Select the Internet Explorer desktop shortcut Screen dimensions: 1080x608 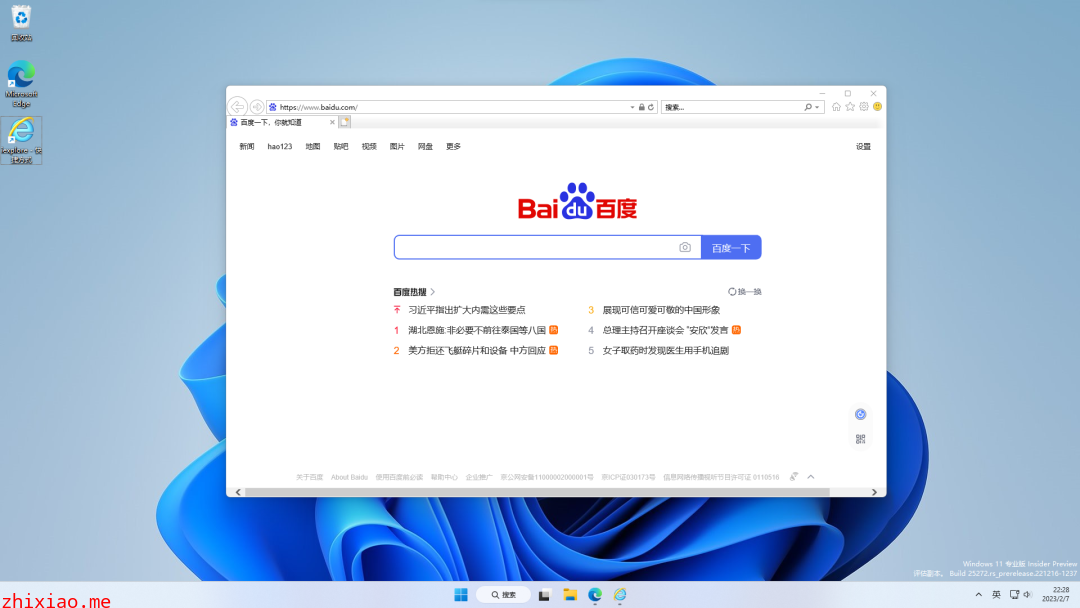click(21, 140)
